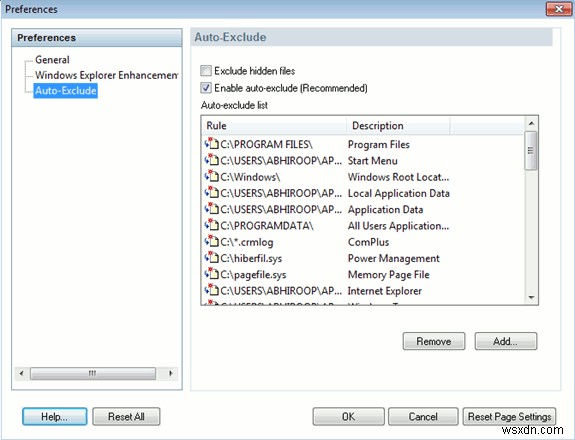Select the C:\*.crmlog rule text
This screenshot has width=575, height=440.
tap(247, 242)
